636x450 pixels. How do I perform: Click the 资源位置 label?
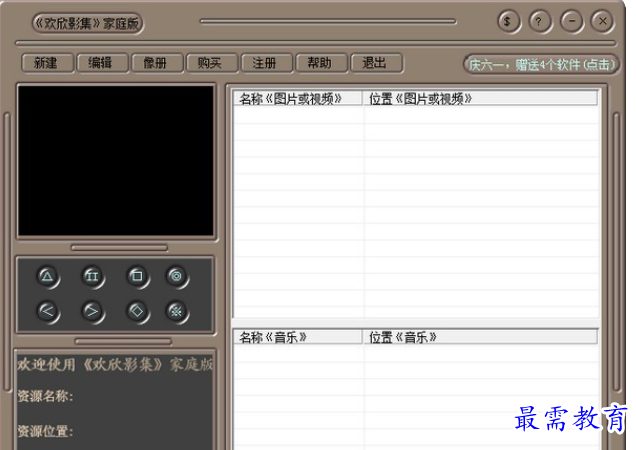coord(45,431)
